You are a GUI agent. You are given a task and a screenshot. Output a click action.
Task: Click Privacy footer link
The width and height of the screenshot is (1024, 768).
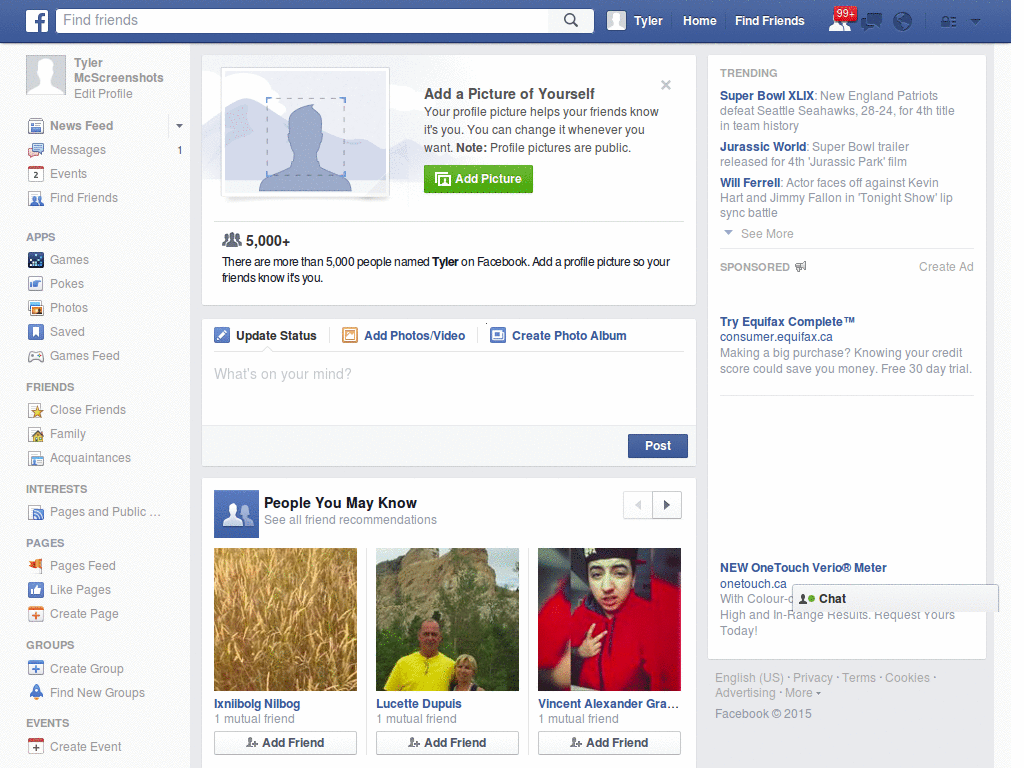812,678
